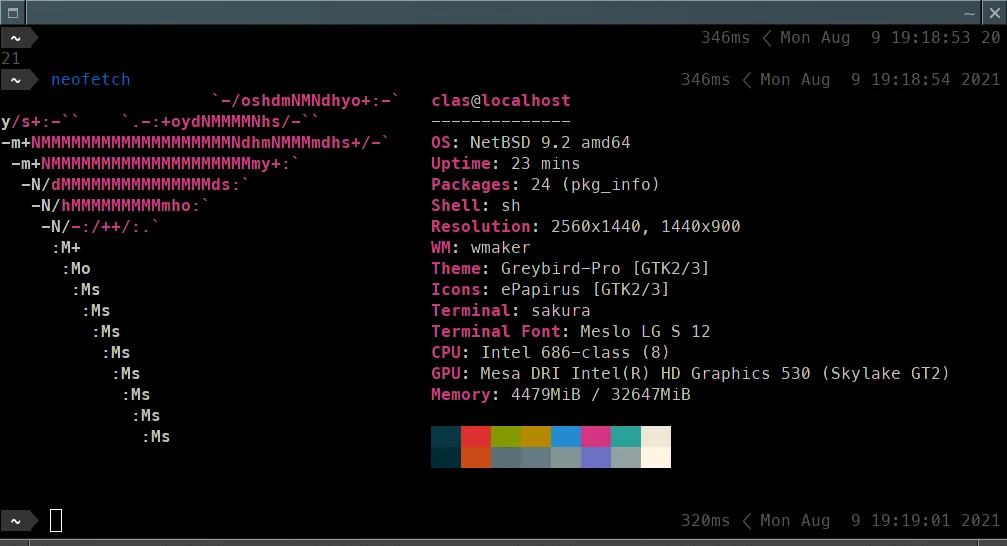
Task: Open the window menu icon in title bar
Action: point(13,12)
